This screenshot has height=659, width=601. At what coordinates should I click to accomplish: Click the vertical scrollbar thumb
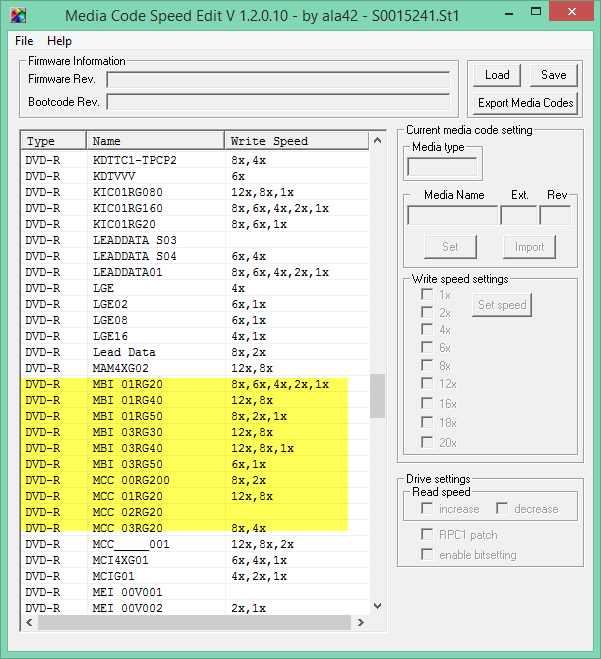(x=377, y=395)
